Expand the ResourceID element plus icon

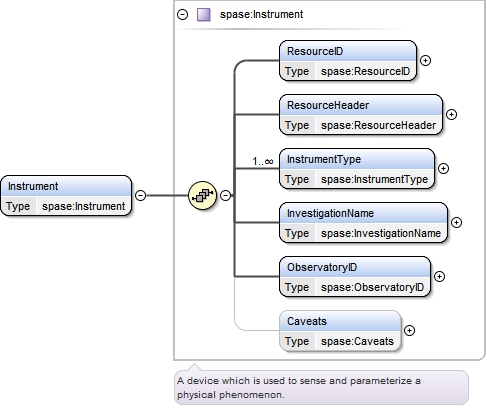425,61
